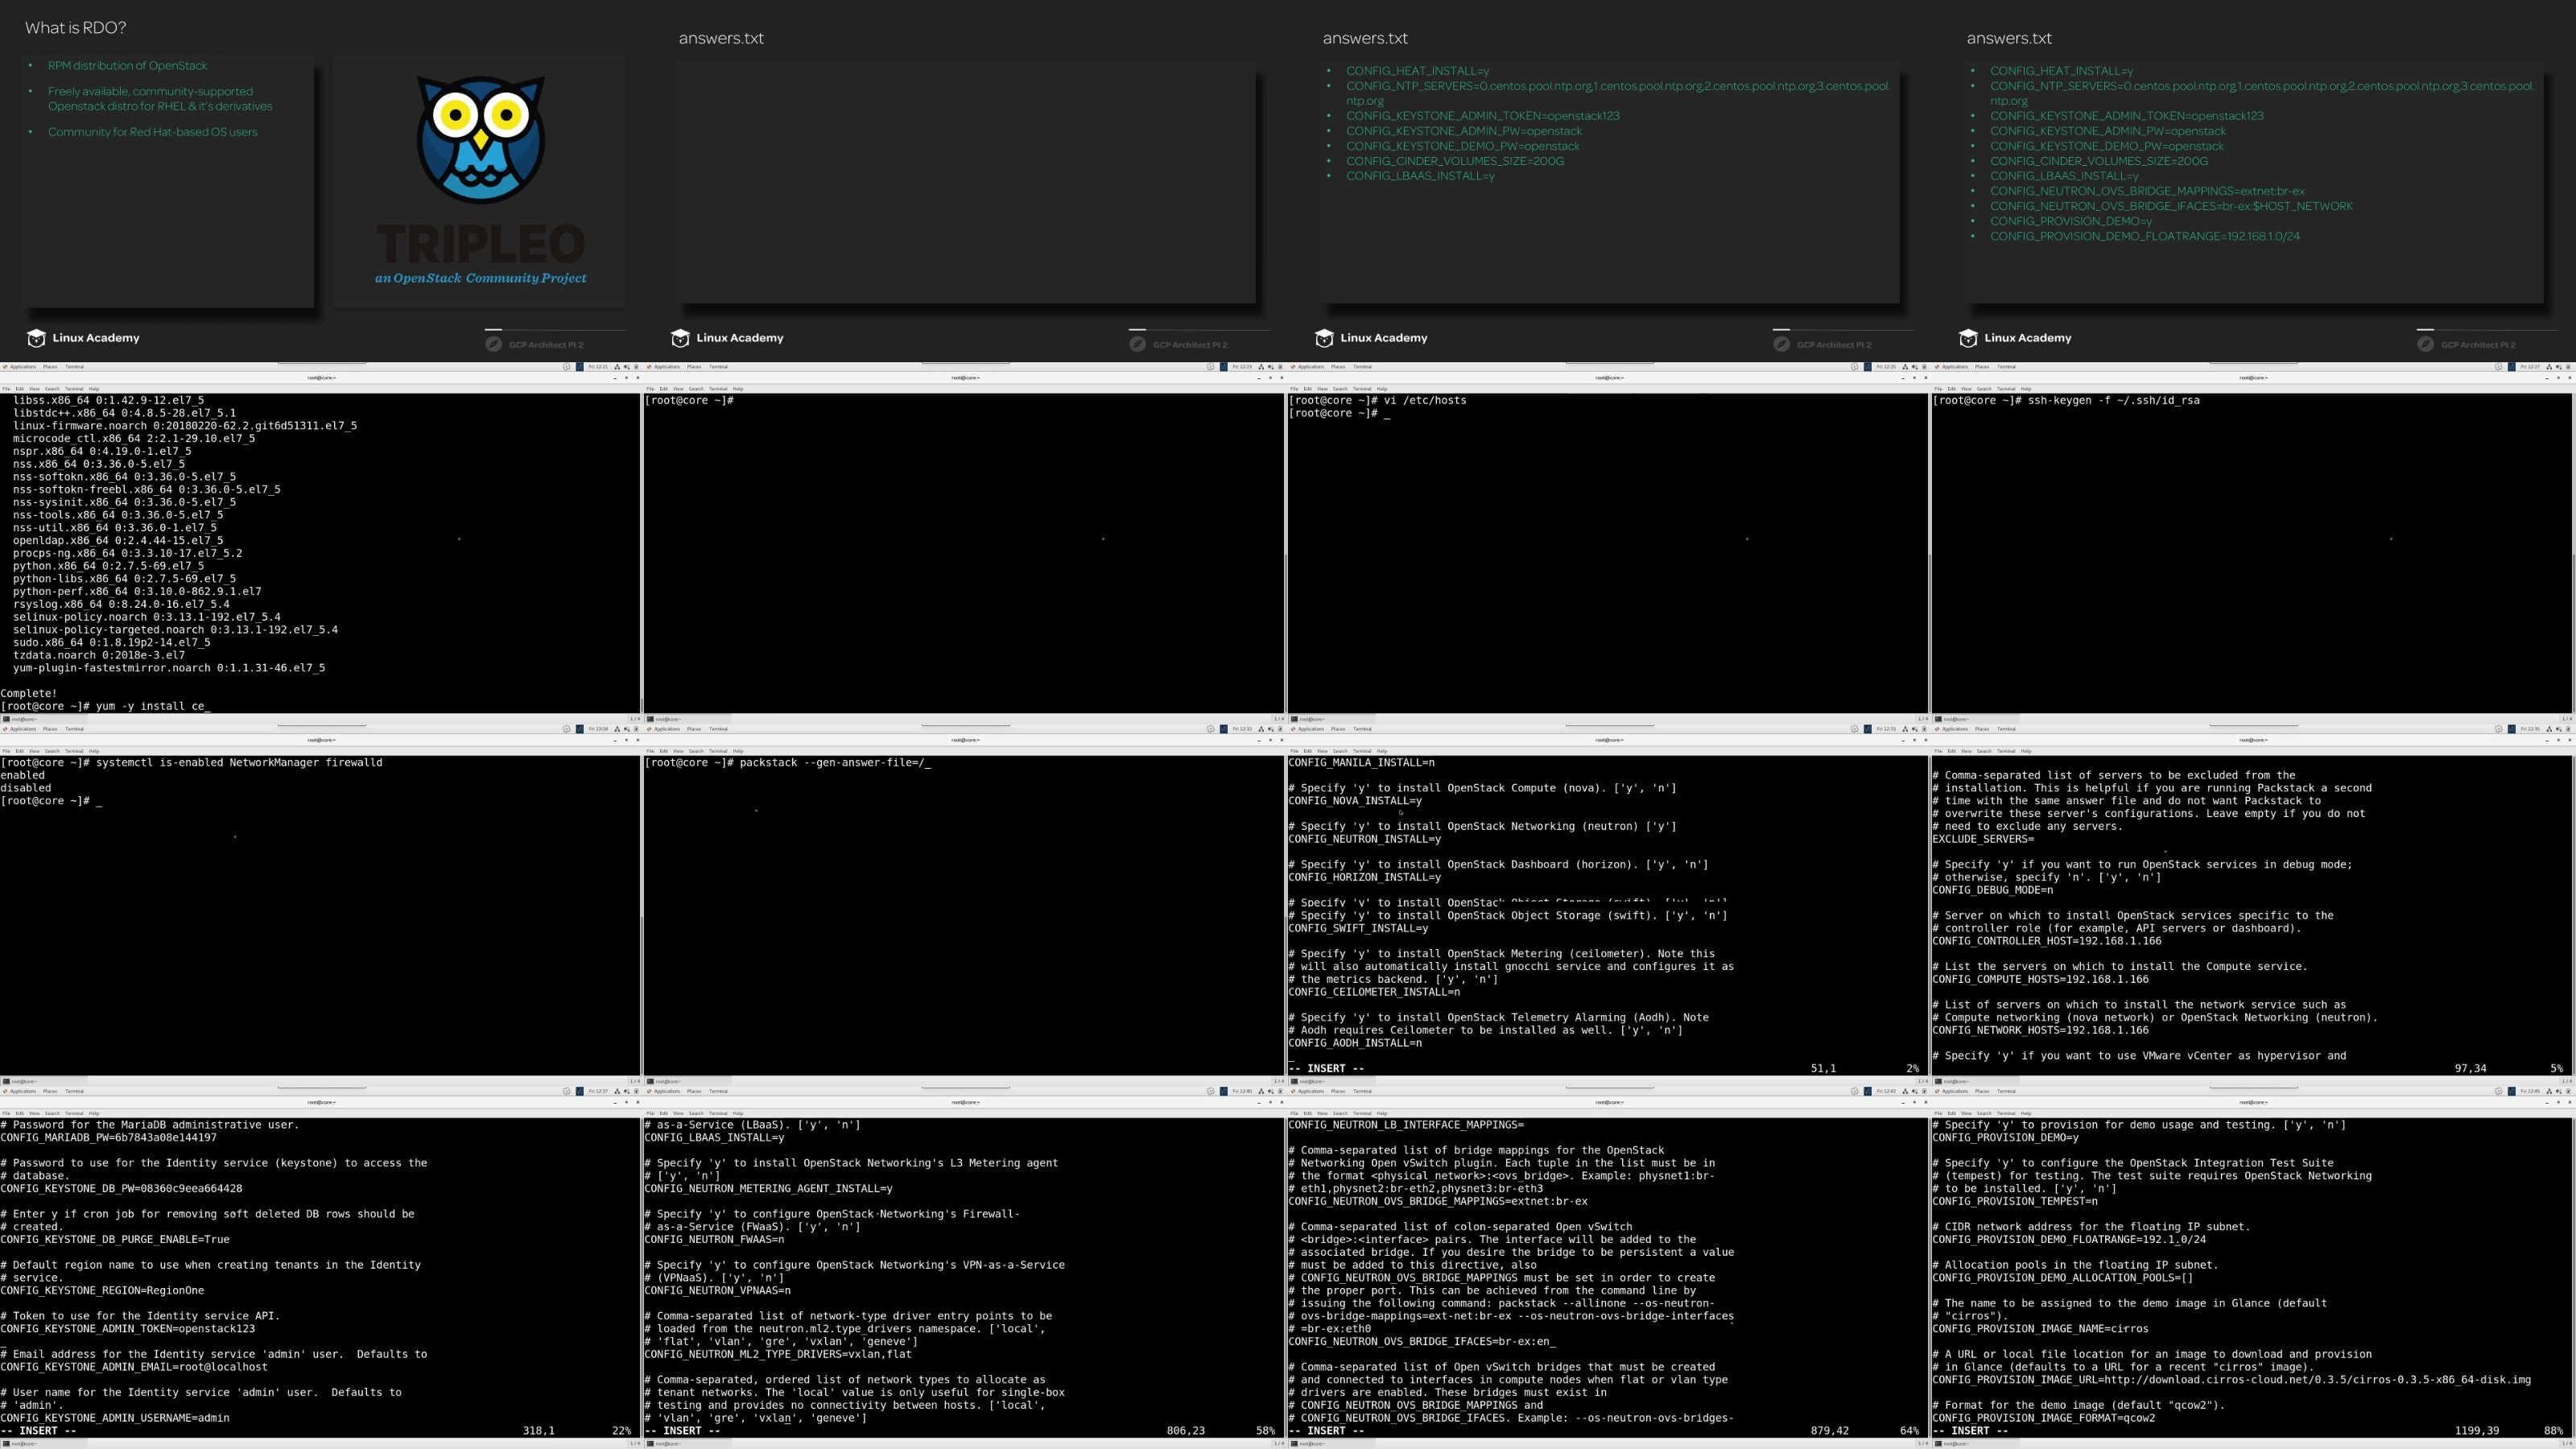Click GCP Architect Pt 2 badge on What is RDO slide
This screenshot has height=1449, width=2576.
pyautogui.click(x=535, y=344)
